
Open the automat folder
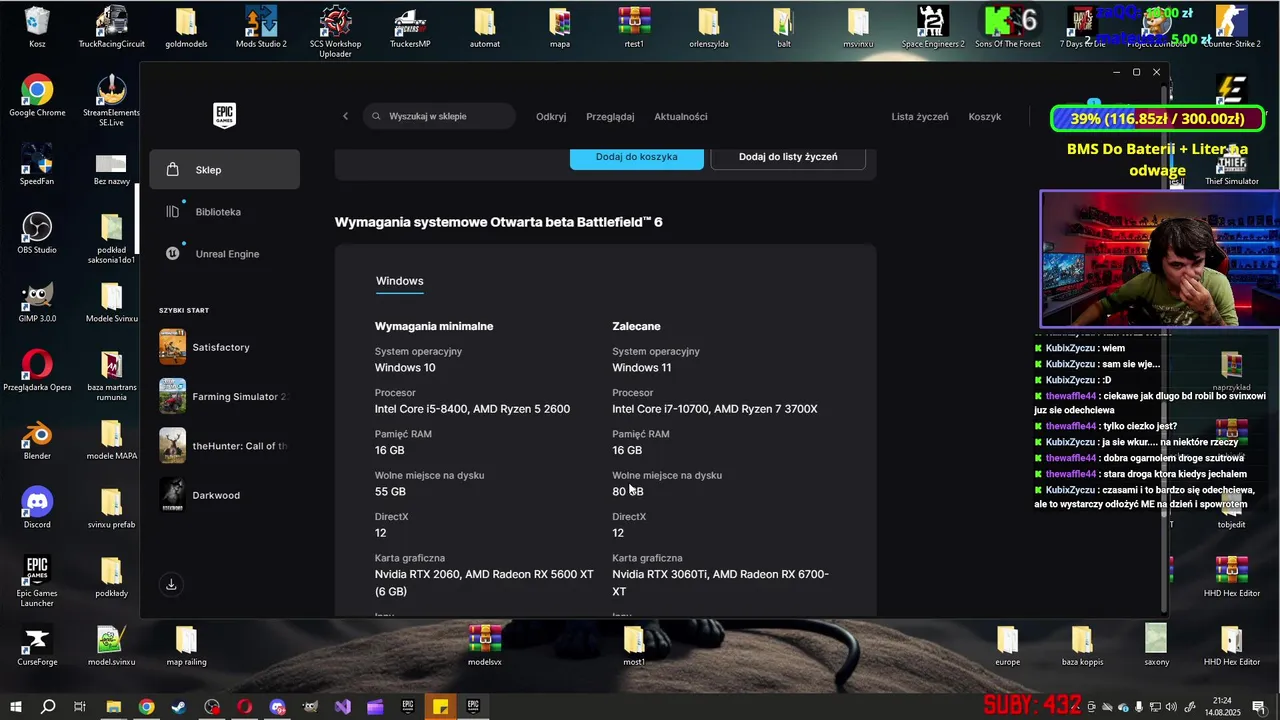485,27
